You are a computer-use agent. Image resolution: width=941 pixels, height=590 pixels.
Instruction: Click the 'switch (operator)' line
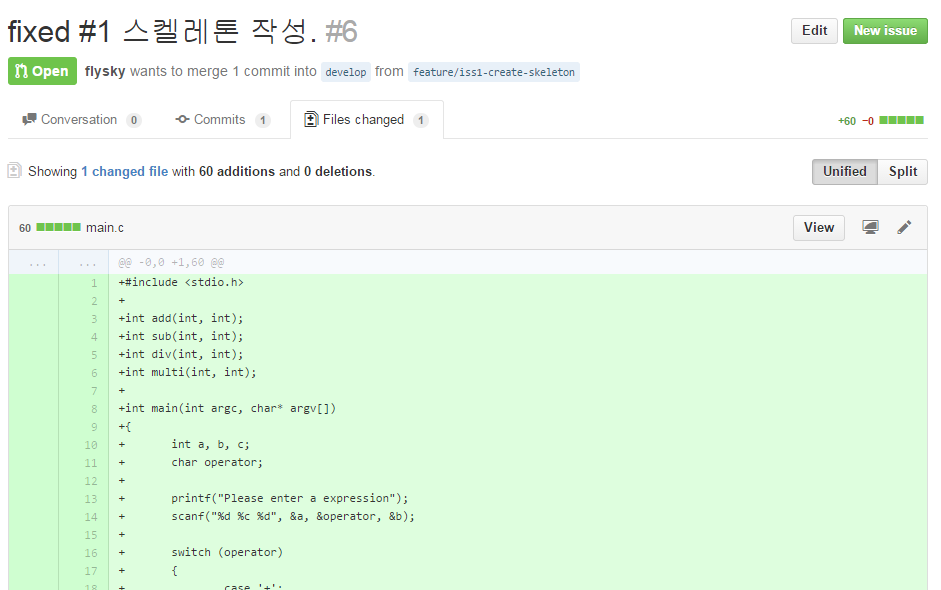tap(227, 552)
